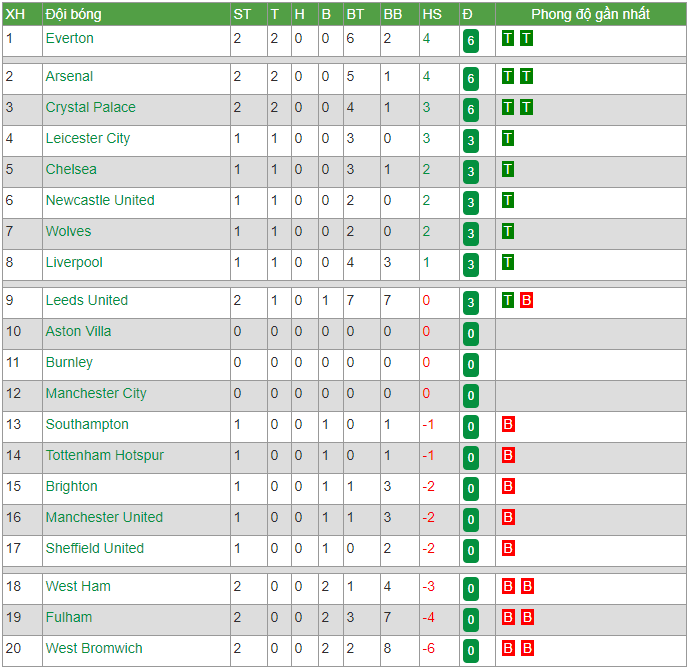The width and height of the screenshot is (690, 670).
Task: Click Chelsea's green points badge showing 3
Action: [470, 172]
